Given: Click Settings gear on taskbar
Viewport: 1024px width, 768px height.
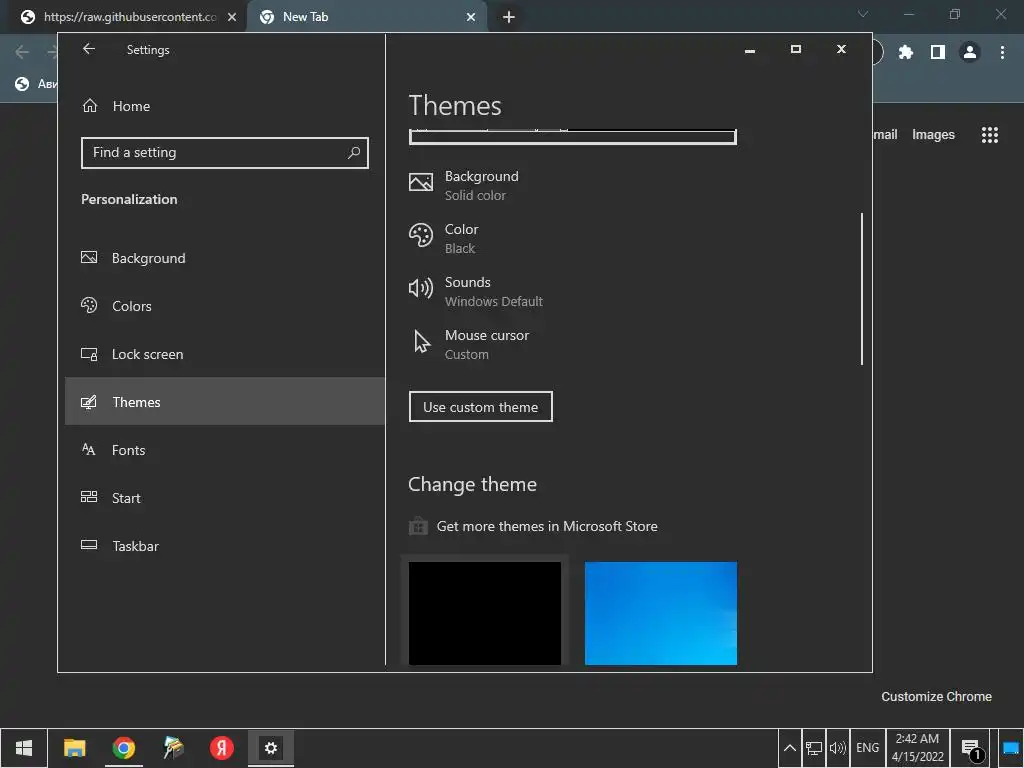Looking at the screenshot, I should (270, 748).
